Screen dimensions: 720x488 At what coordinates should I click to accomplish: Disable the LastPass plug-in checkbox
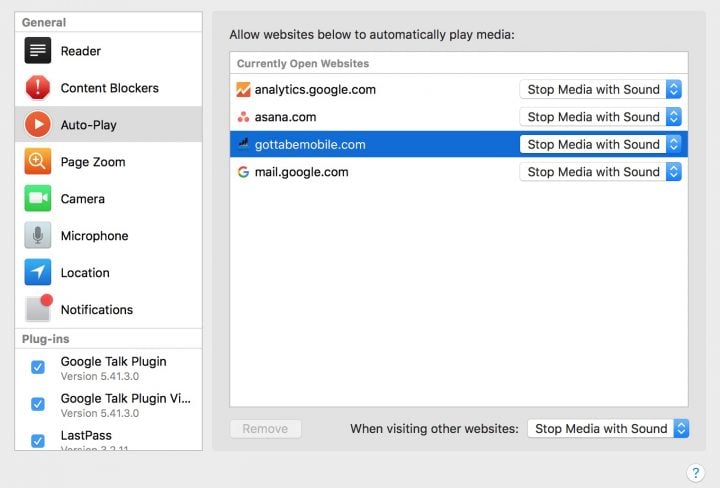(38, 441)
